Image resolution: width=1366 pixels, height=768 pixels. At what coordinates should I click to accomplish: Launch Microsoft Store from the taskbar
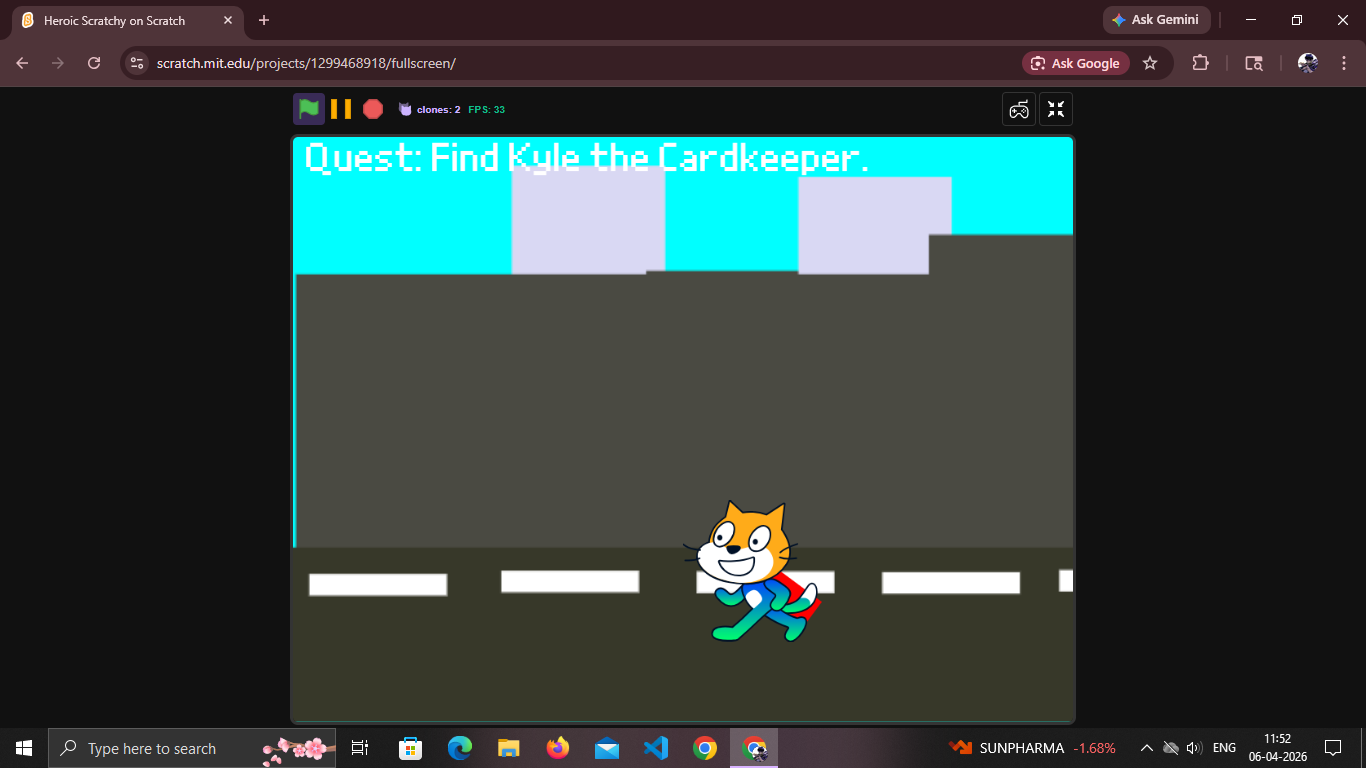click(x=410, y=748)
